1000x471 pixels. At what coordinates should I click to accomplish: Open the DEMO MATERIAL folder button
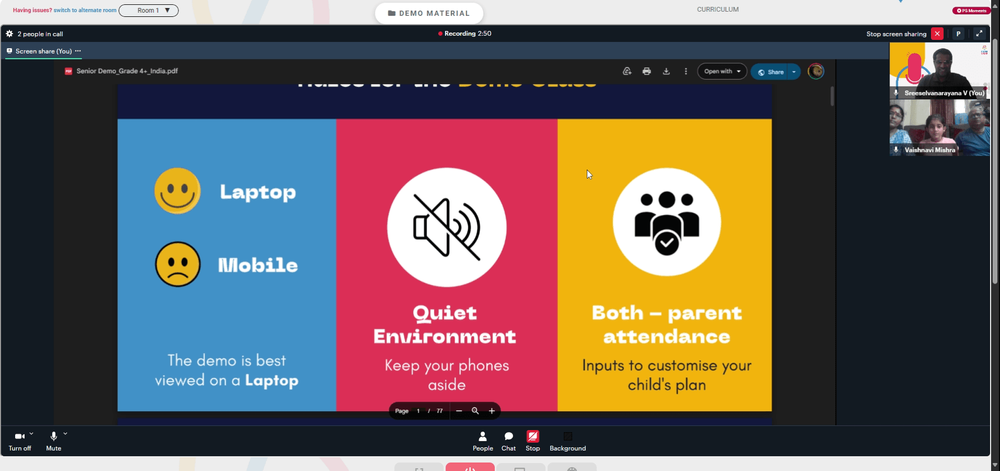(x=429, y=13)
